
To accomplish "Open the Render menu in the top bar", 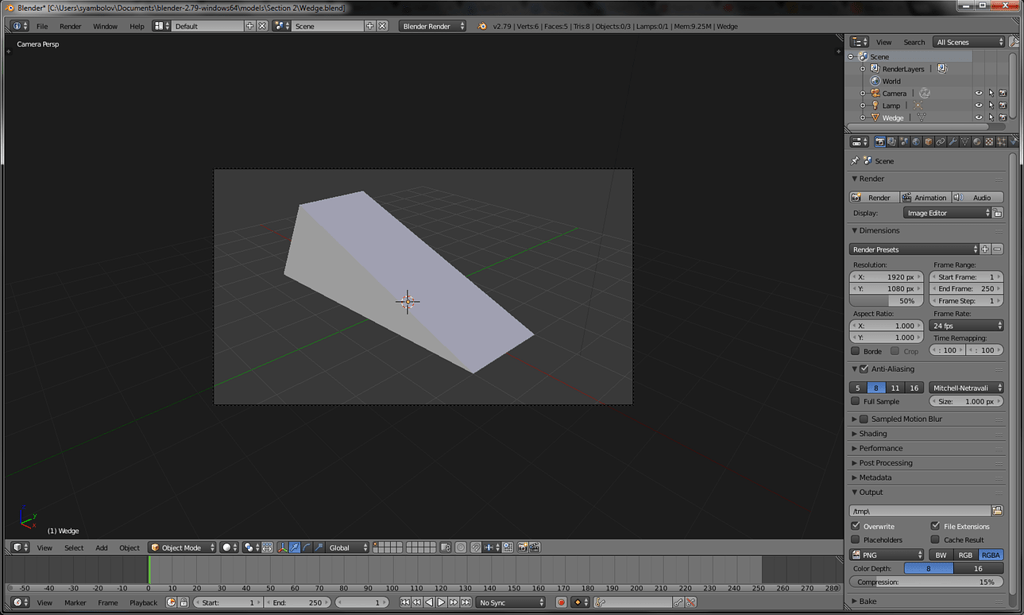I will tap(68, 26).
